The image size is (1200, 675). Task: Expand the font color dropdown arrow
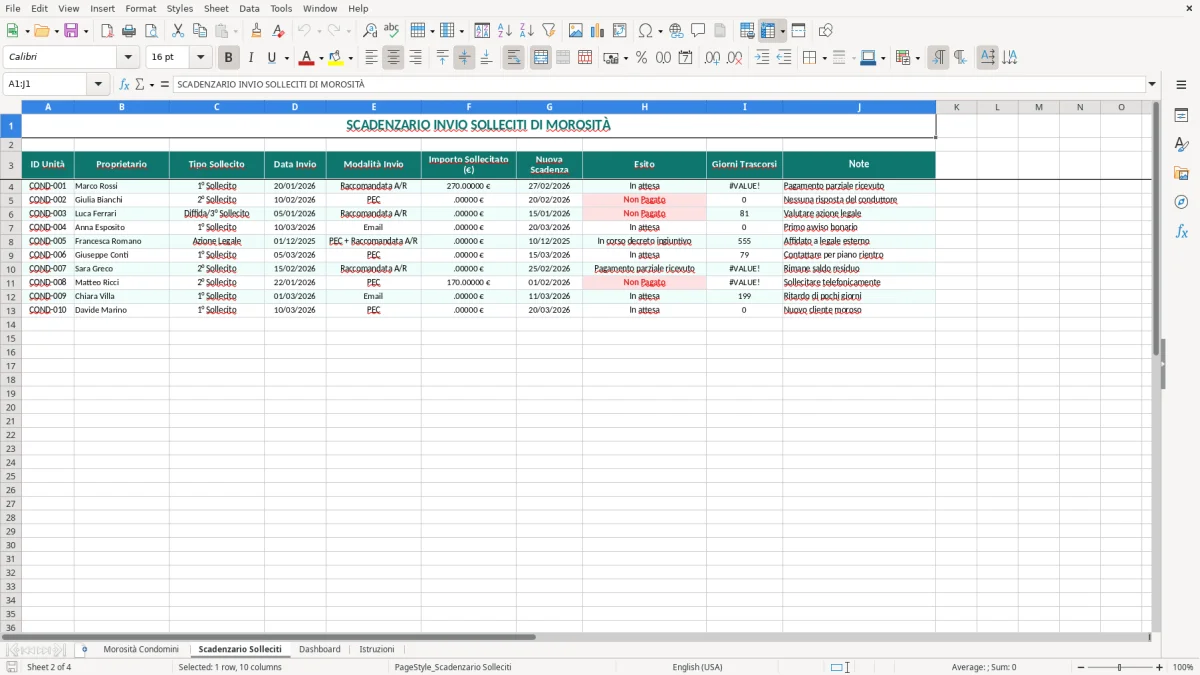[x=321, y=58]
